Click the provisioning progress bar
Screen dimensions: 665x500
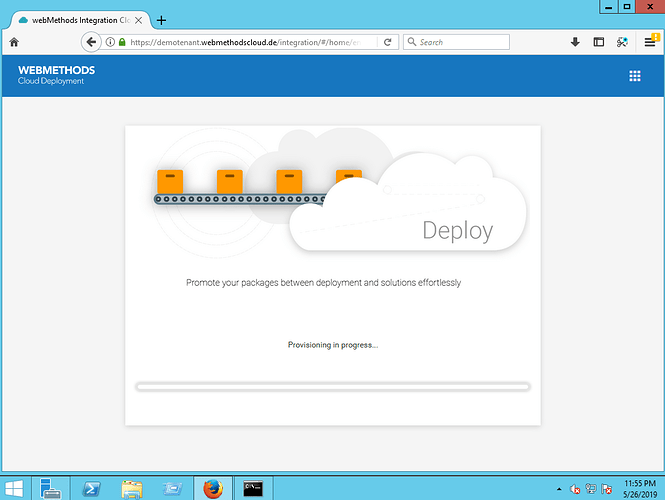click(332, 386)
